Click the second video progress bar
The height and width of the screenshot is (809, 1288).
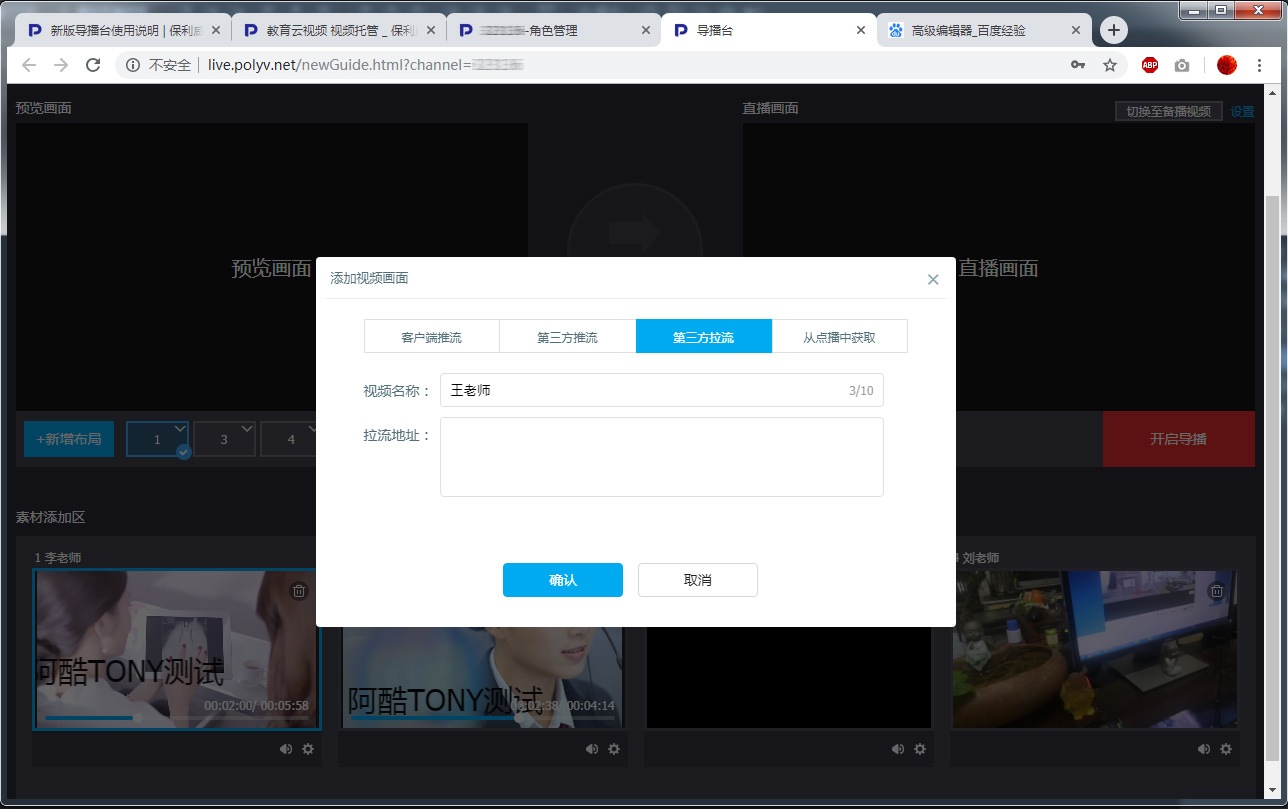pos(483,718)
